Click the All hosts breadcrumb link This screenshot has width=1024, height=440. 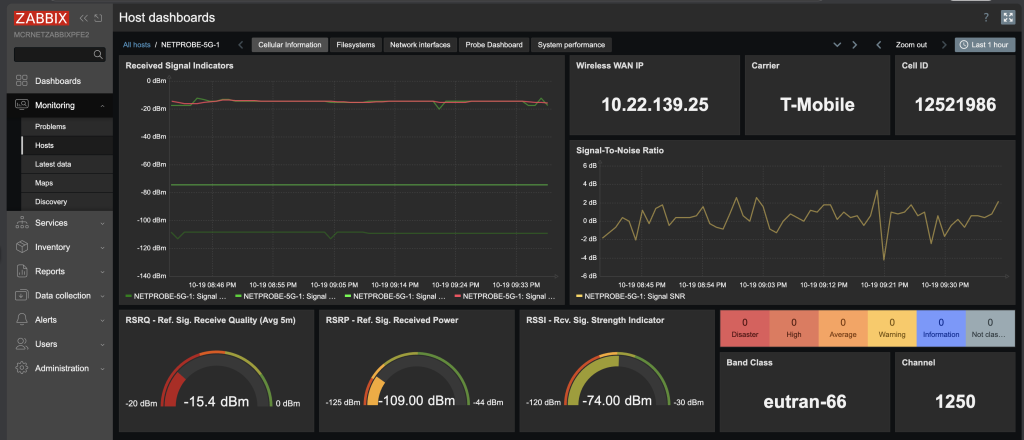point(136,45)
